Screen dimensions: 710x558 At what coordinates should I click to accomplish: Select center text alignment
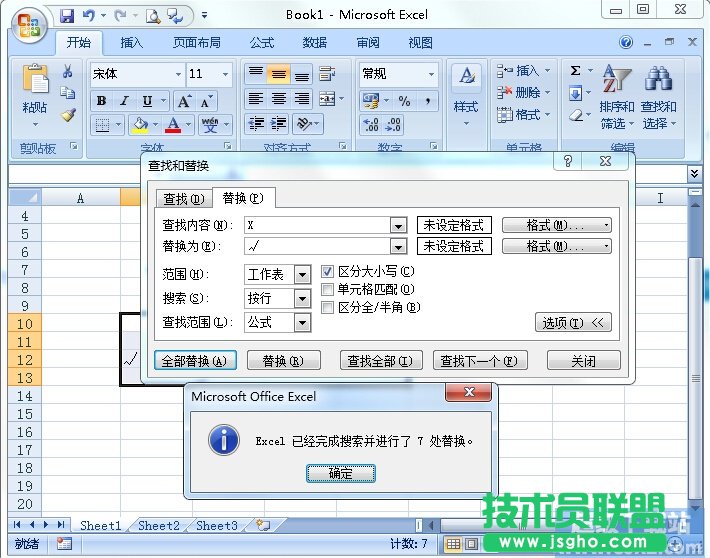279,99
